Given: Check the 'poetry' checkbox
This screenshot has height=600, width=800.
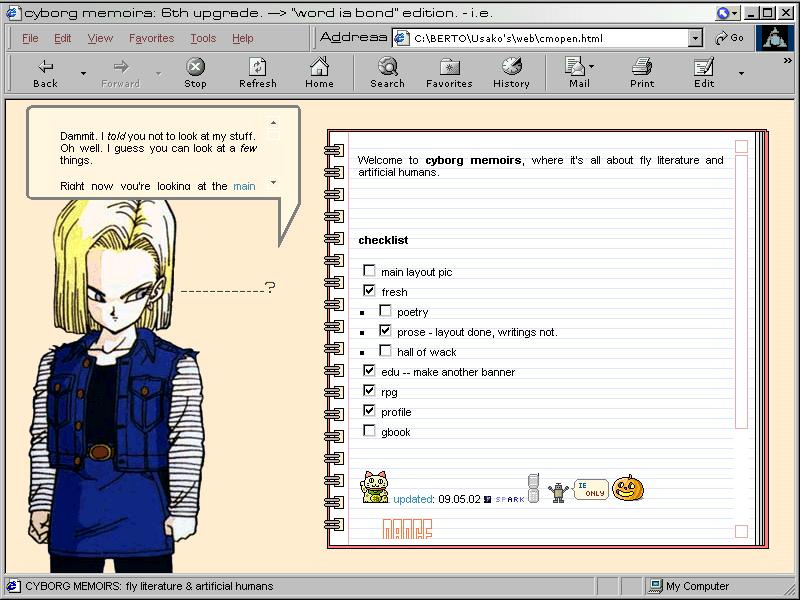Looking at the screenshot, I should 385,310.
